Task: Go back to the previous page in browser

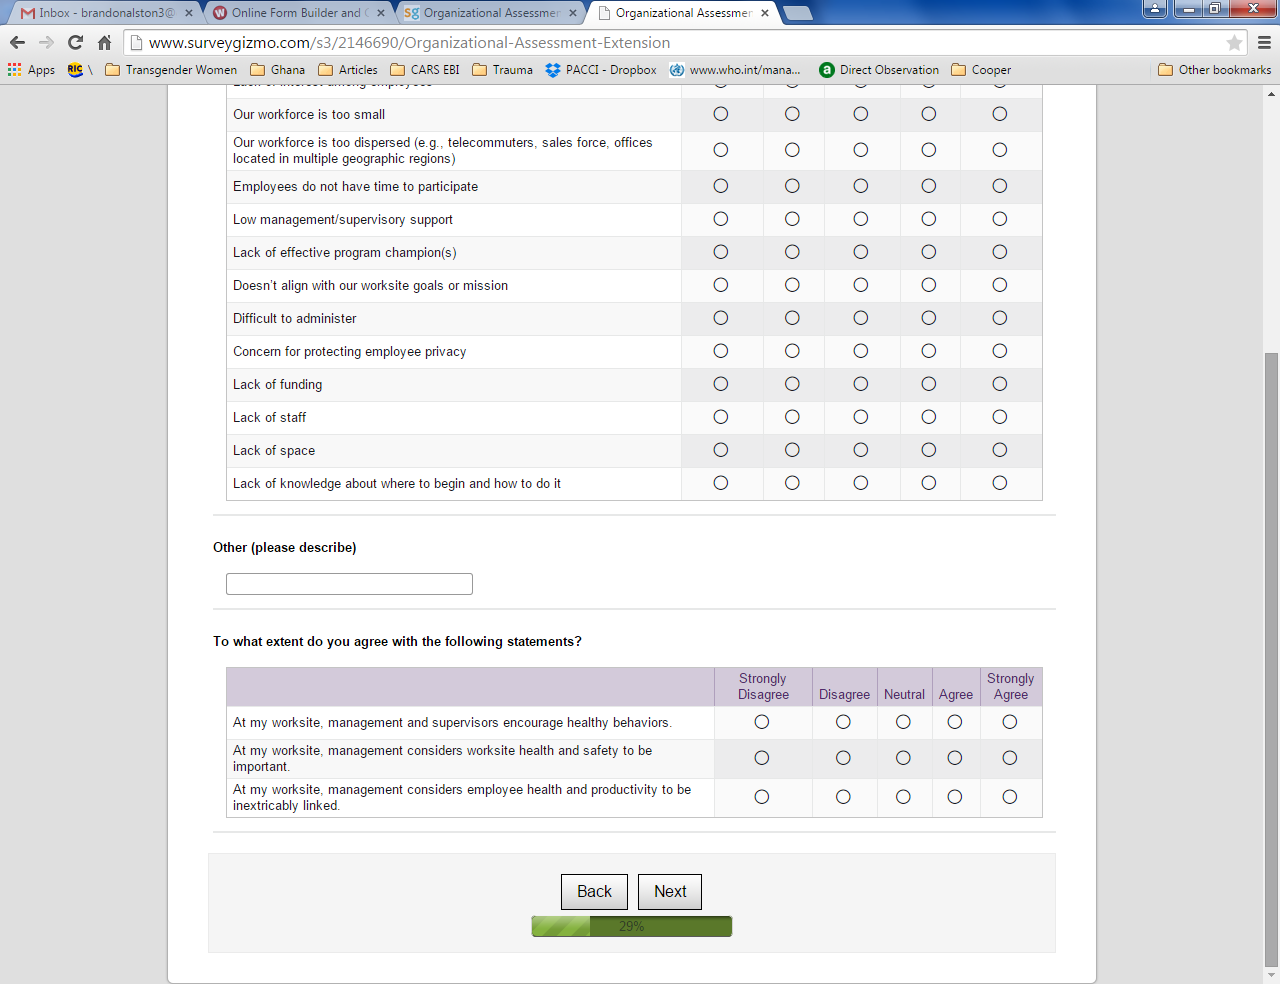Action: [17, 42]
